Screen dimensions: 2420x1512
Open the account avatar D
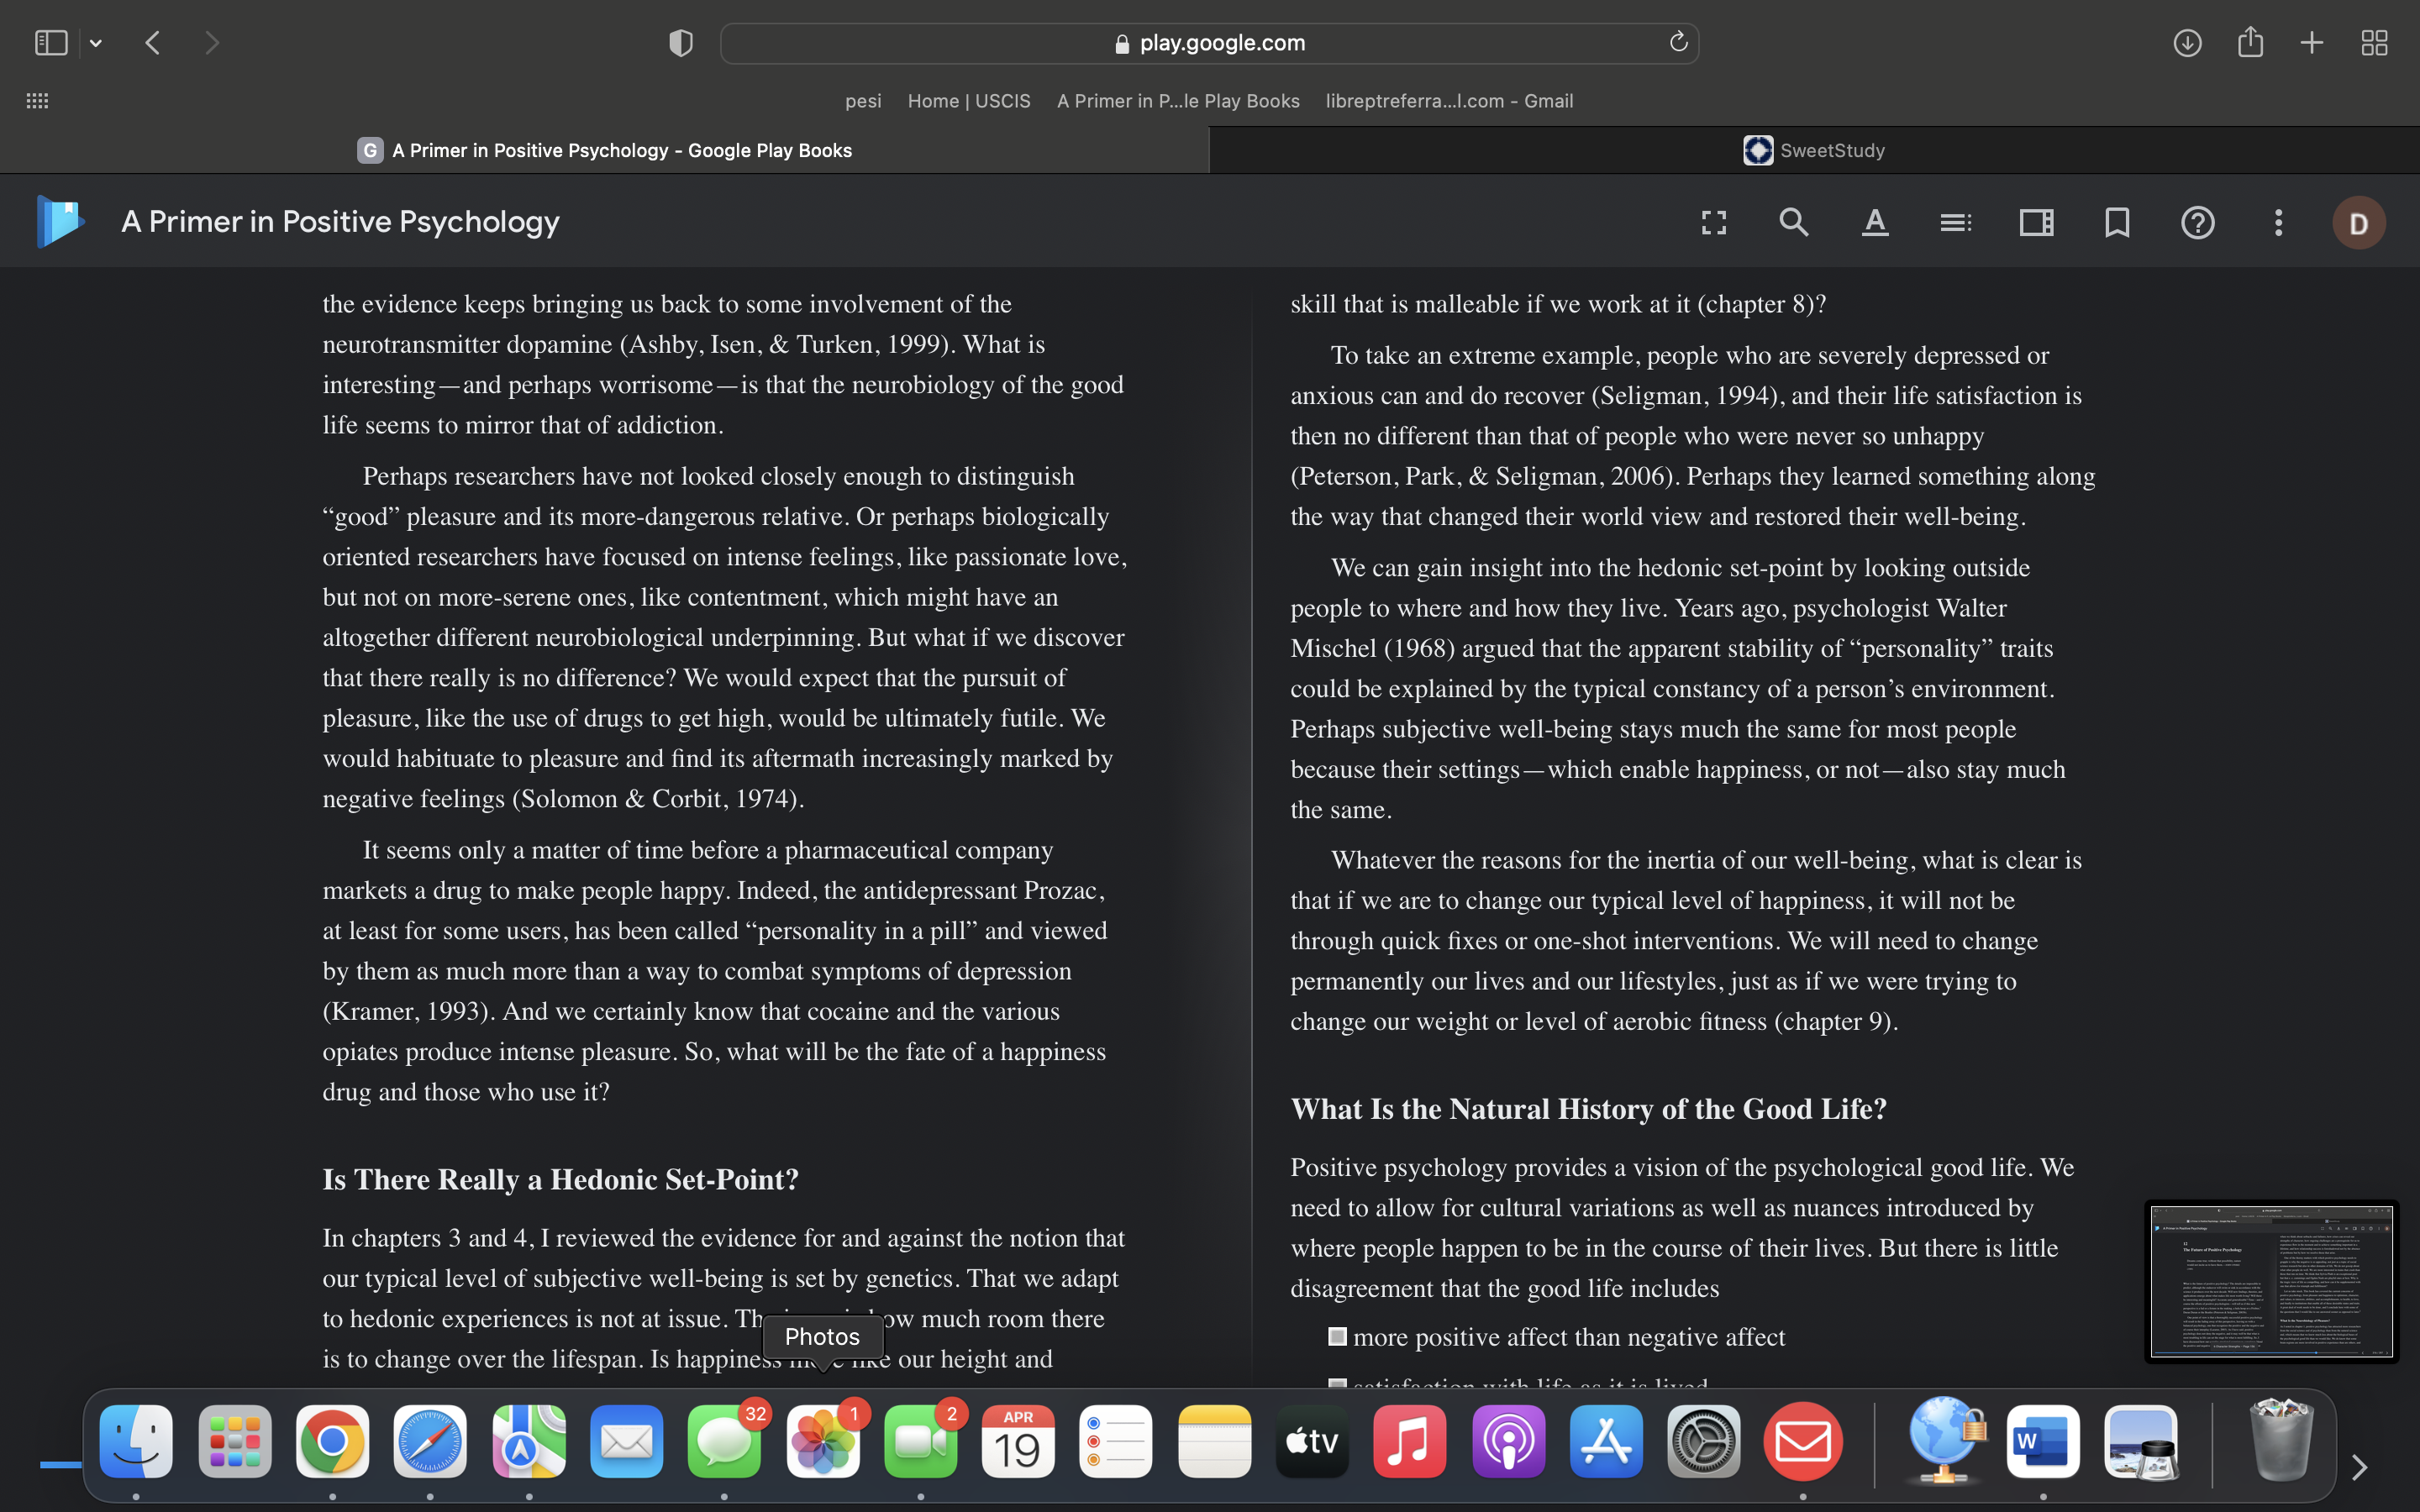click(x=2359, y=222)
